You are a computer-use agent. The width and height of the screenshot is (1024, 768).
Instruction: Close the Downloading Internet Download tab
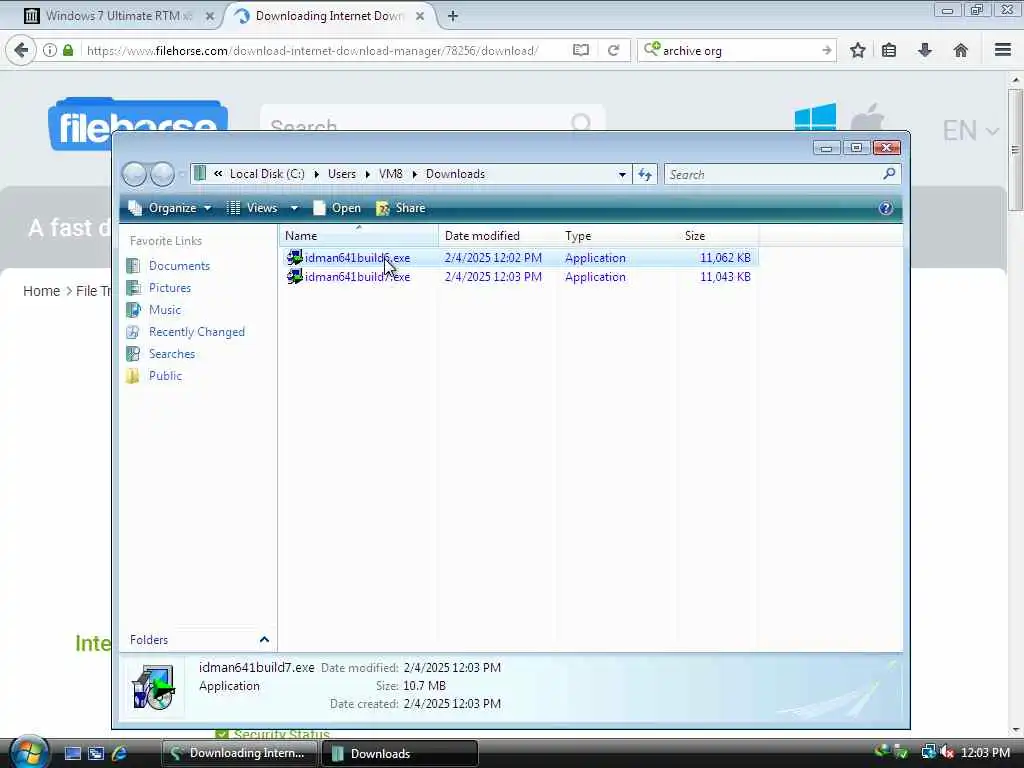pos(420,16)
